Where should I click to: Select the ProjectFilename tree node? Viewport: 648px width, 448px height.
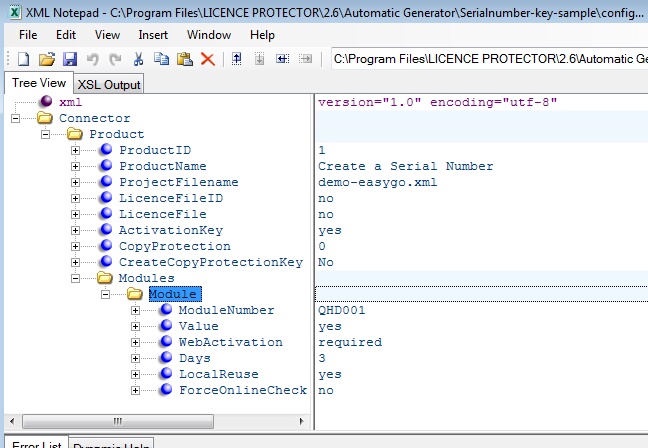click(178, 182)
